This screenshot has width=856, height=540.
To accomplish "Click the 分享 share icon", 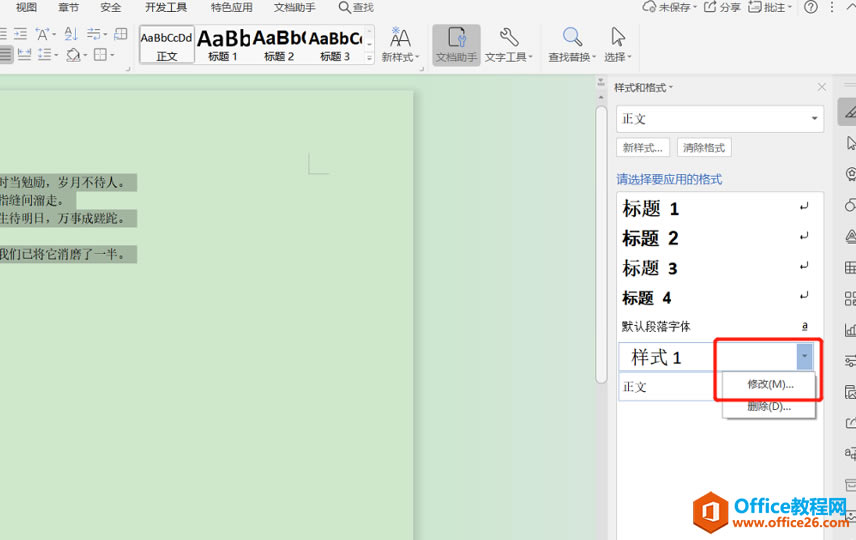I will point(710,7).
